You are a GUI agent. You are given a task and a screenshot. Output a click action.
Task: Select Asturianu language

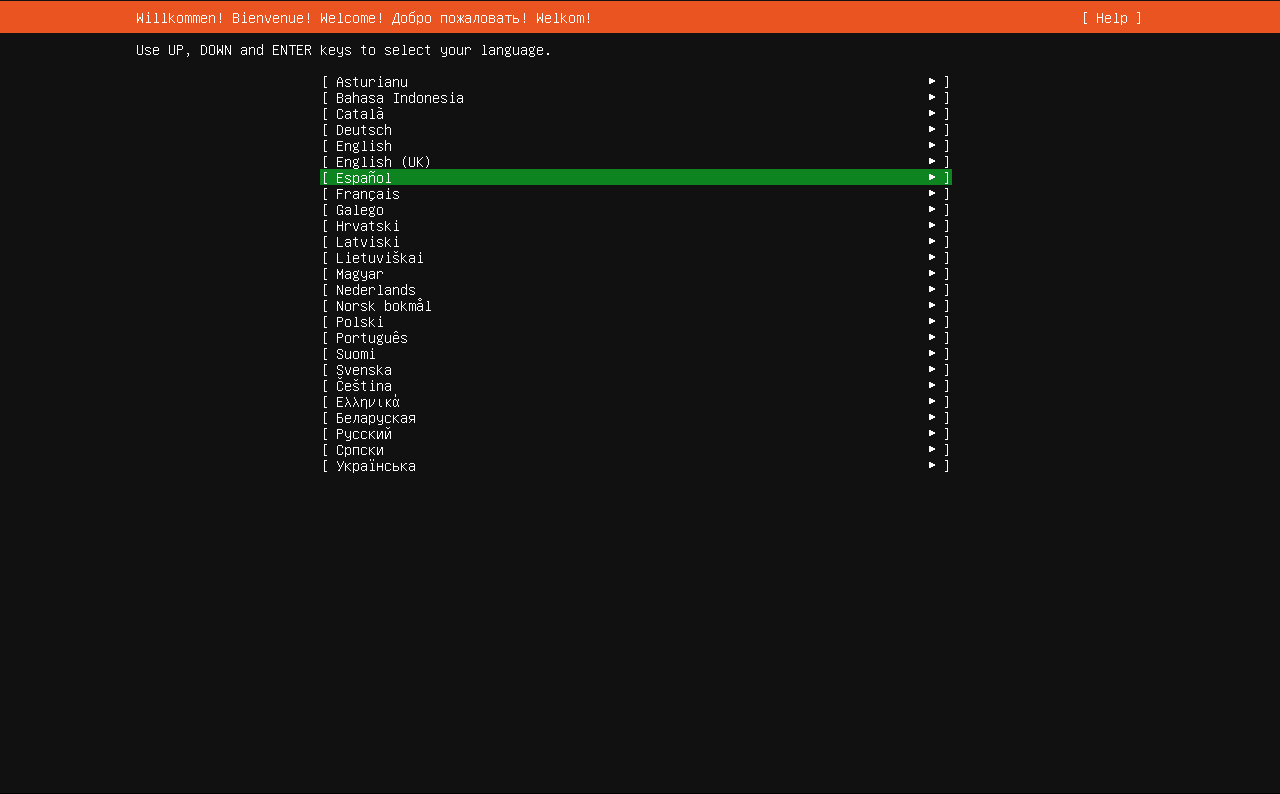[636, 82]
